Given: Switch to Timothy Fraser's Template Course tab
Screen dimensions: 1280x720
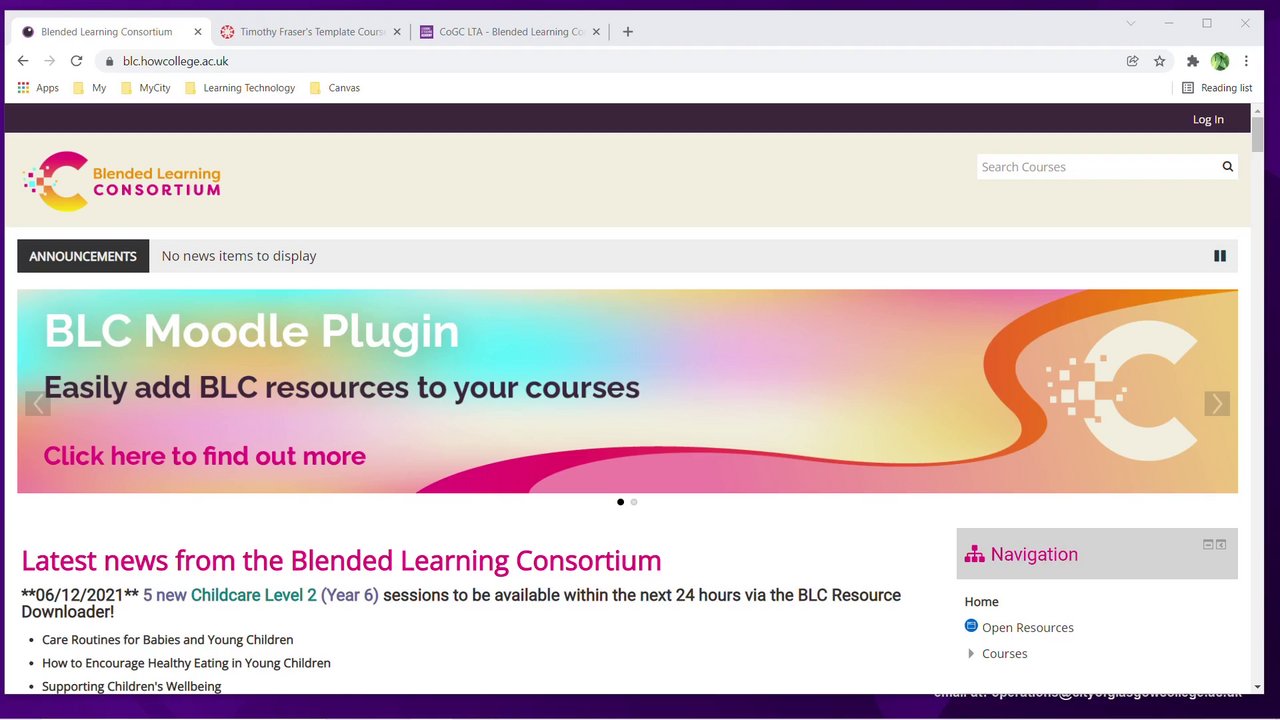Looking at the screenshot, I should pyautogui.click(x=311, y=32).
